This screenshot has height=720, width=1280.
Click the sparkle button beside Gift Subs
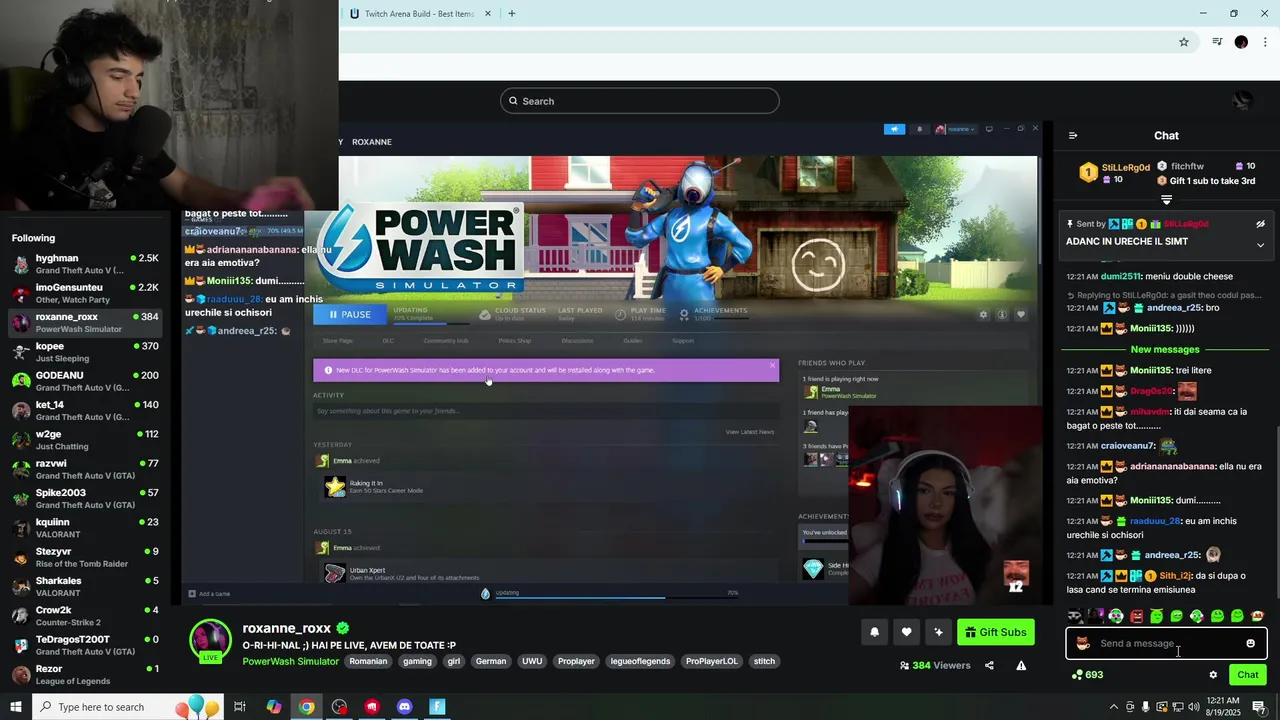tap(938, 632)
